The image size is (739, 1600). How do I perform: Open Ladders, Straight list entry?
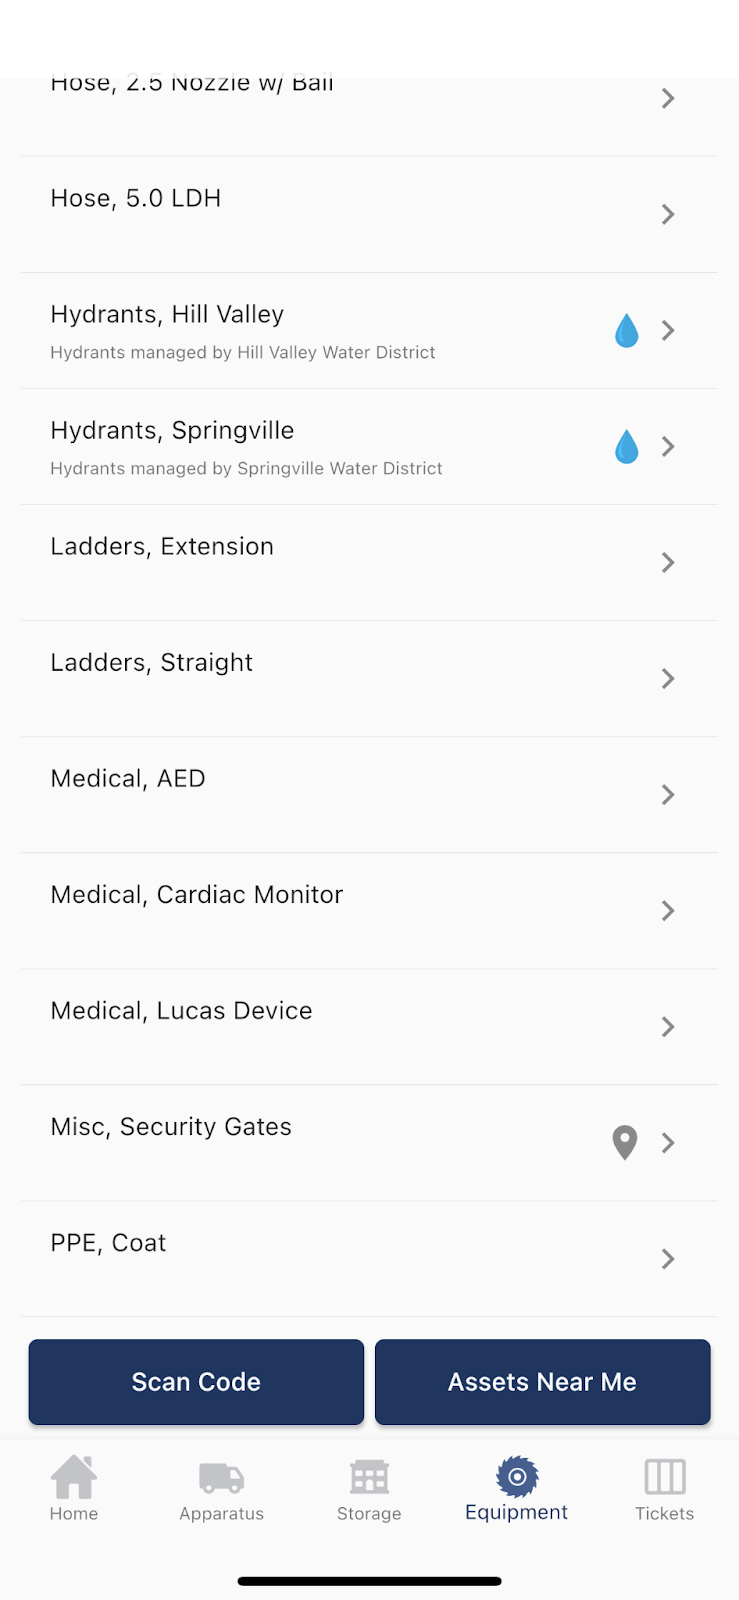tap(152, 663)
